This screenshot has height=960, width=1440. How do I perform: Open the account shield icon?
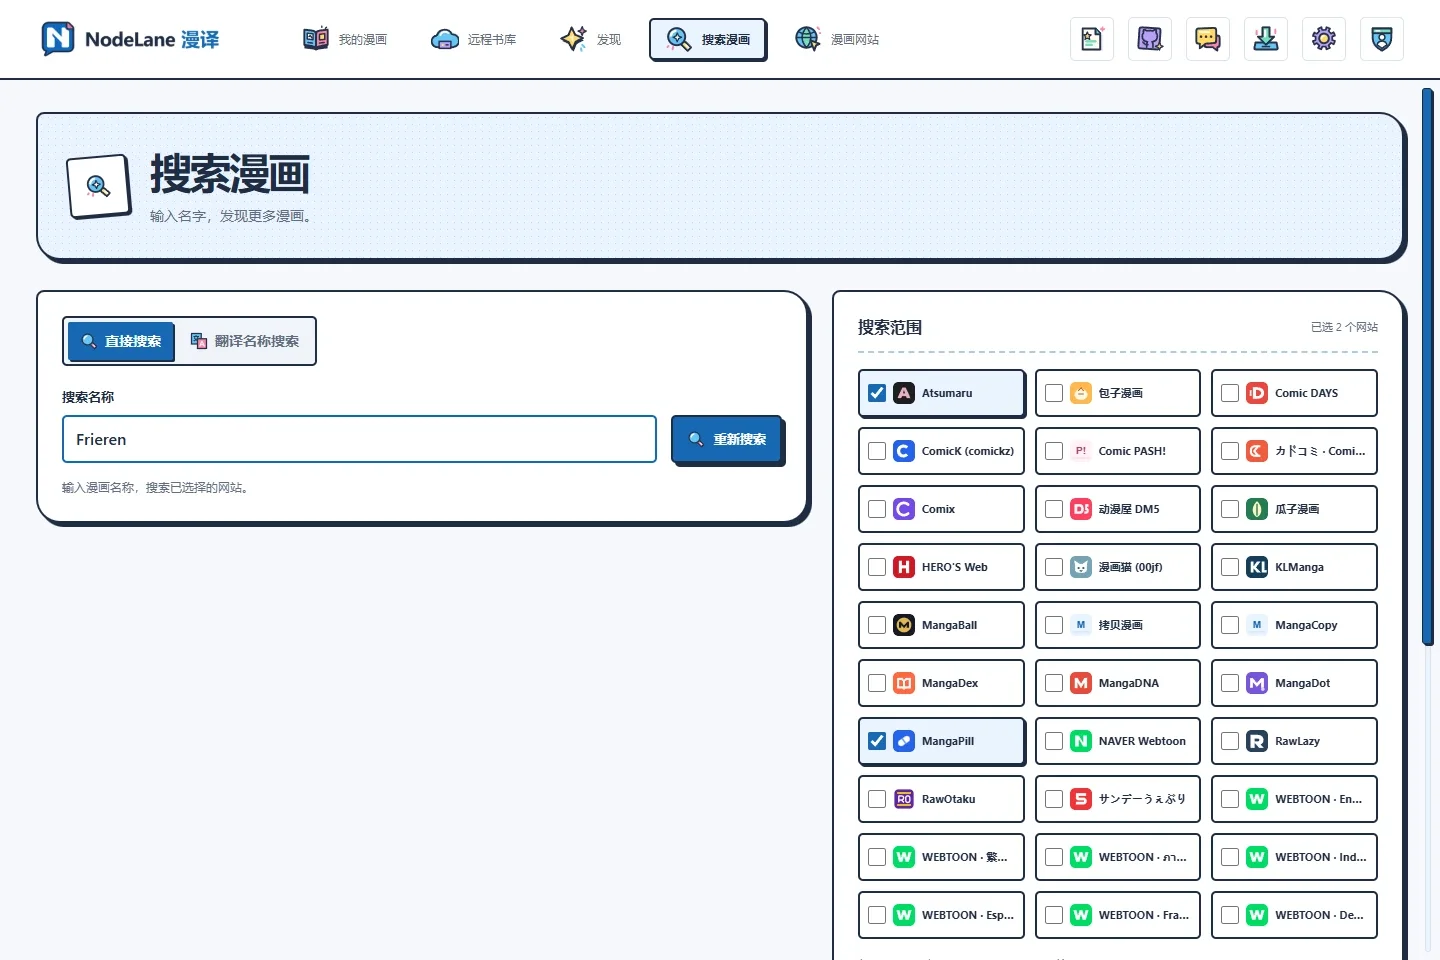point(1382,39)
